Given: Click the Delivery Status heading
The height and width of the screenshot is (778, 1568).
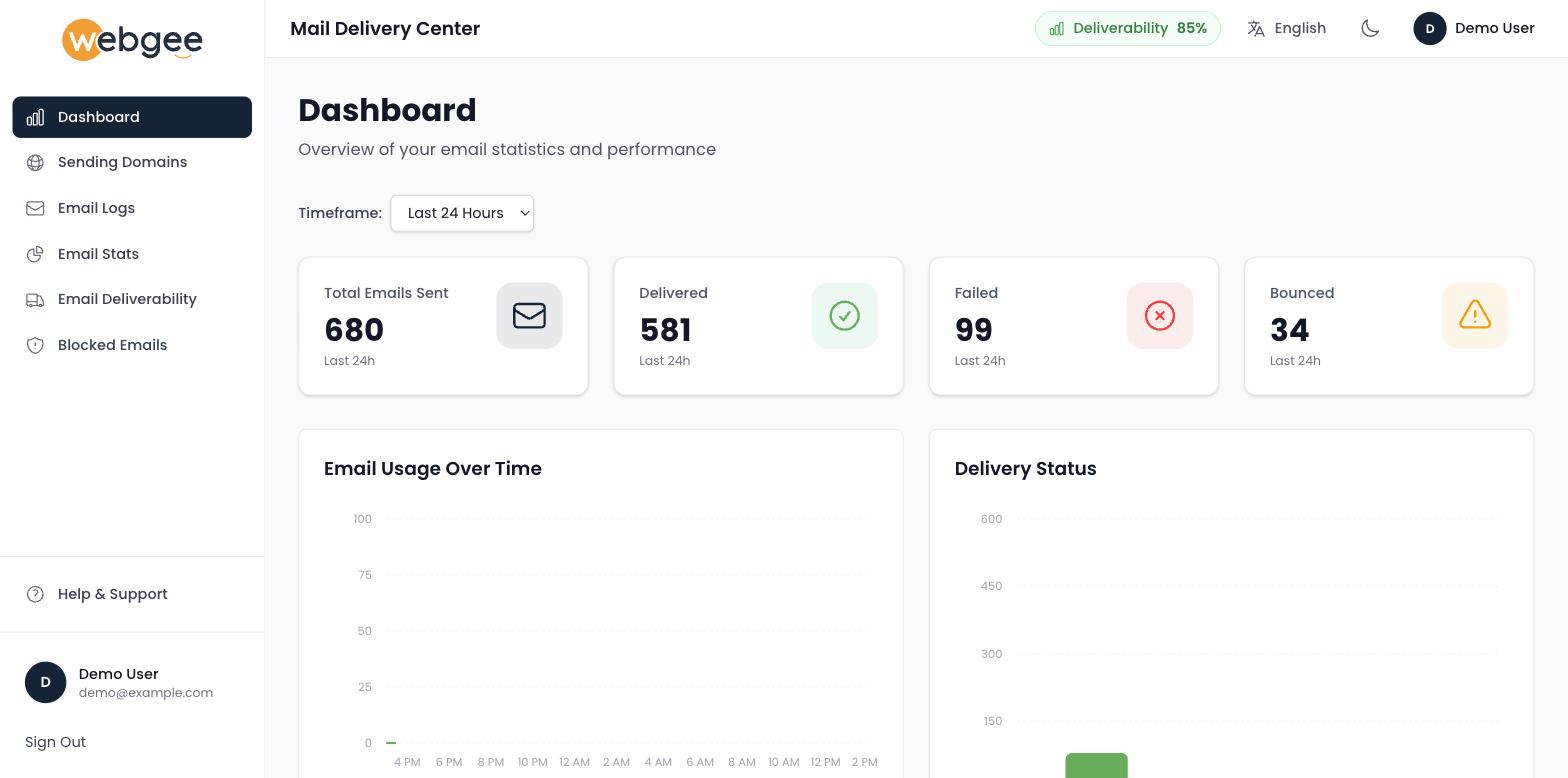Looking at the screenshot, I should [1026, 469].
